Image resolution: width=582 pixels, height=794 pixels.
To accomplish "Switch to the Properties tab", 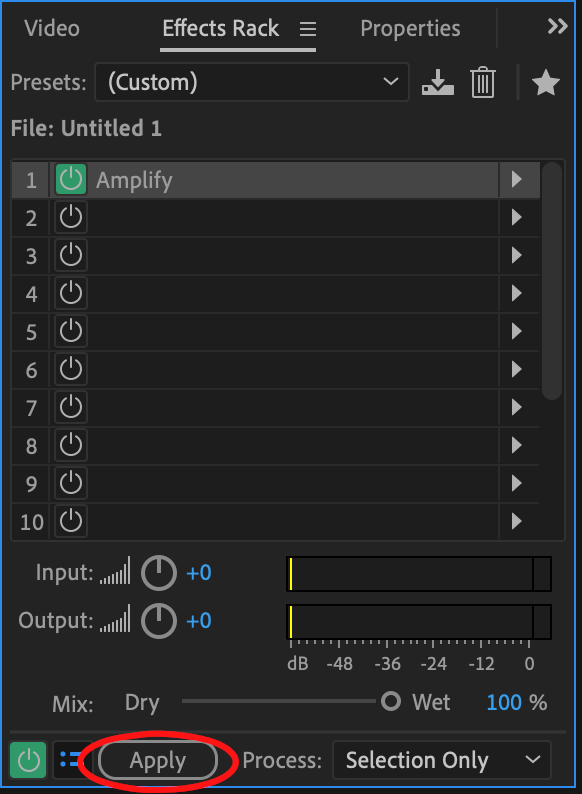I will pyautogui.click(x=410, y=28).
